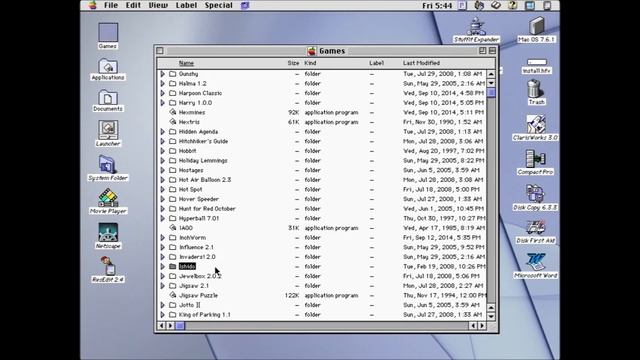The image size is (640, 360).
Task: Open the Label menu
Action: [186, 5]
